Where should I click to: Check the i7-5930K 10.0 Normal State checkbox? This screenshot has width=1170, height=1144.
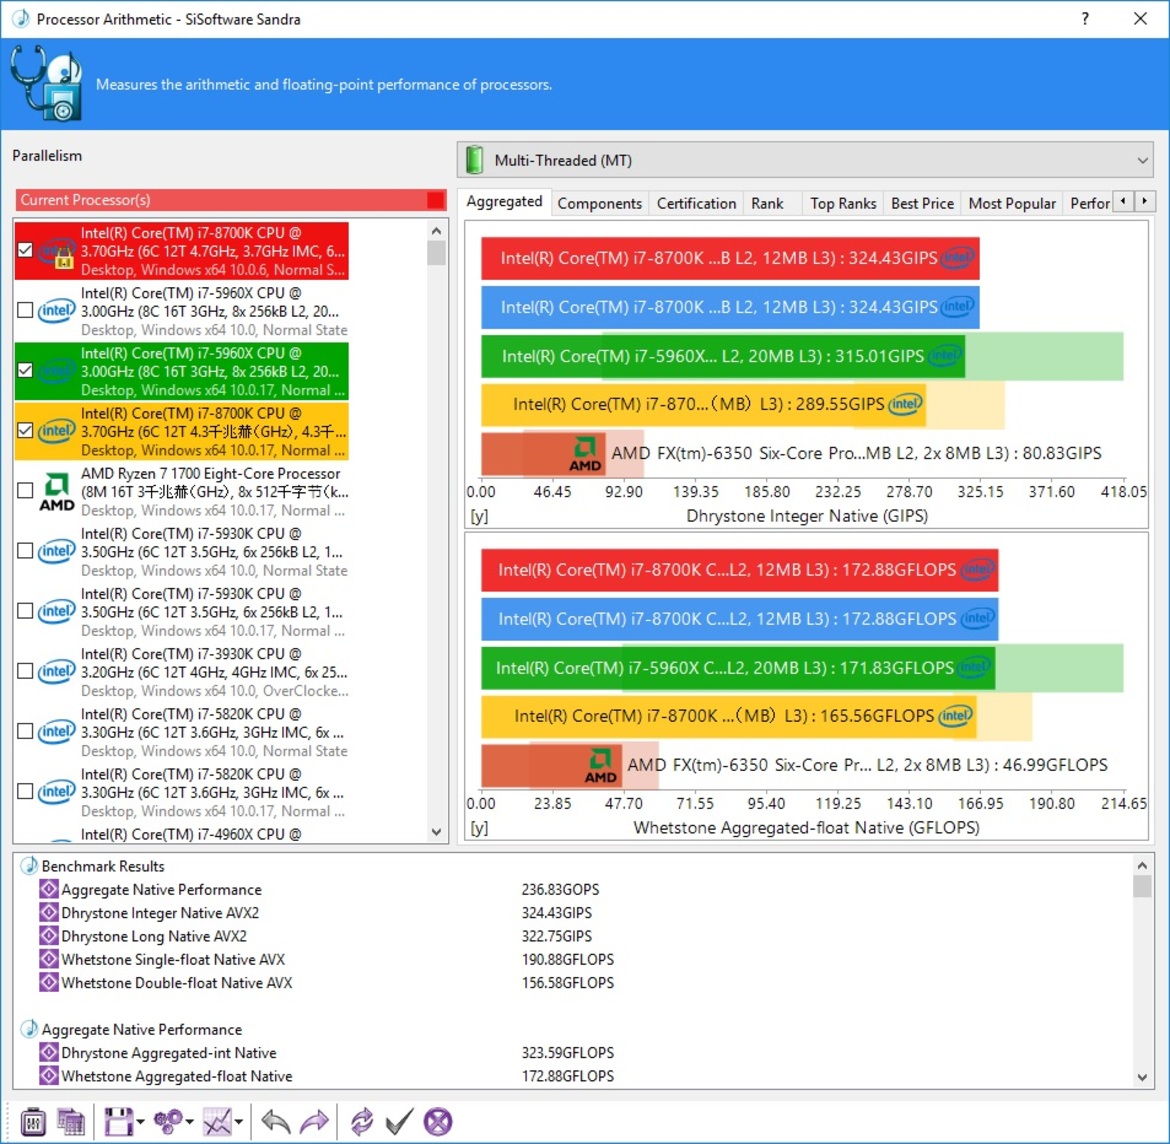[x=25, y=551]
